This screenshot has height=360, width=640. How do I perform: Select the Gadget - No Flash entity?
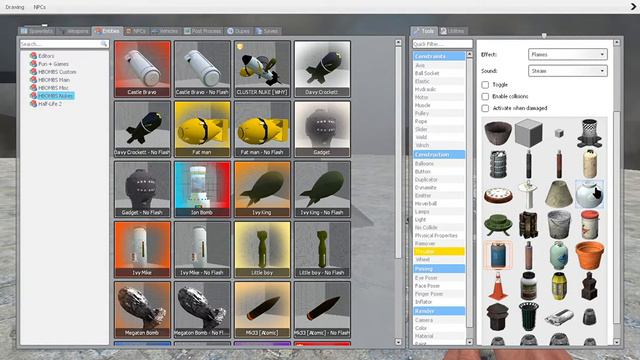tap(142, 189)
